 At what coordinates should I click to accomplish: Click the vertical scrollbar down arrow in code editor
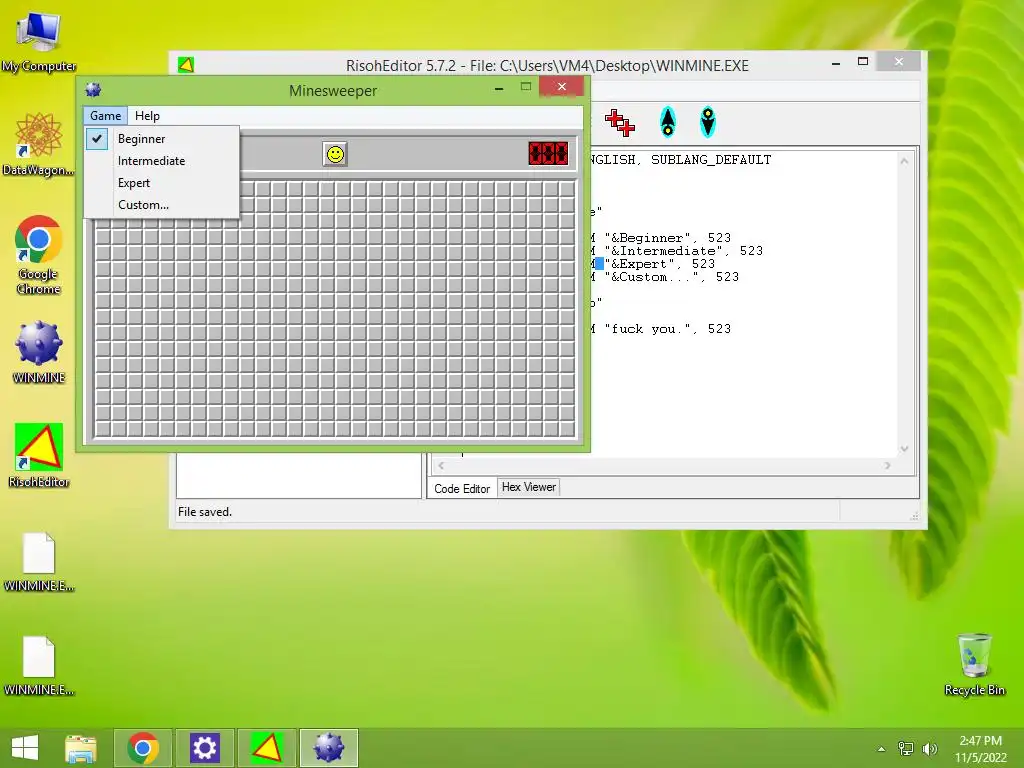(x=904, y=449)
